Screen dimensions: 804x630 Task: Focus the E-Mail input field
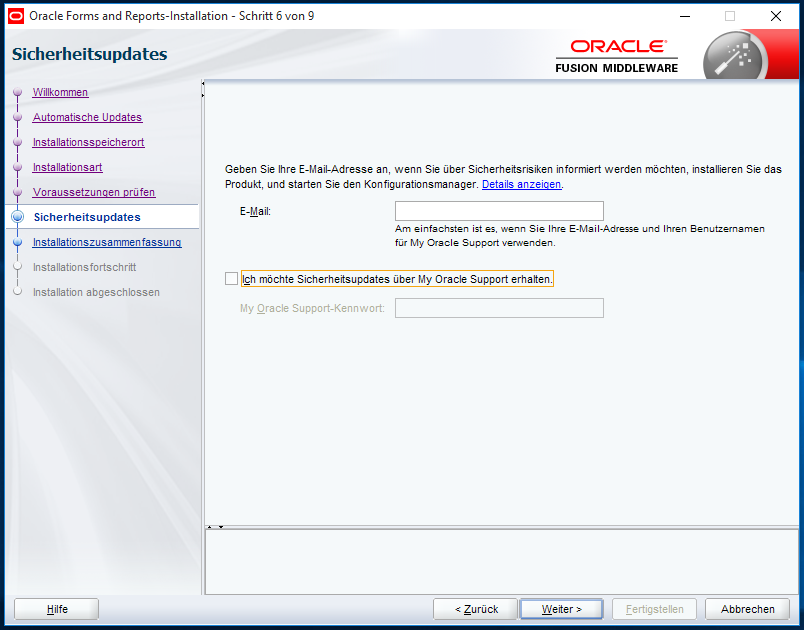point(499,211)
